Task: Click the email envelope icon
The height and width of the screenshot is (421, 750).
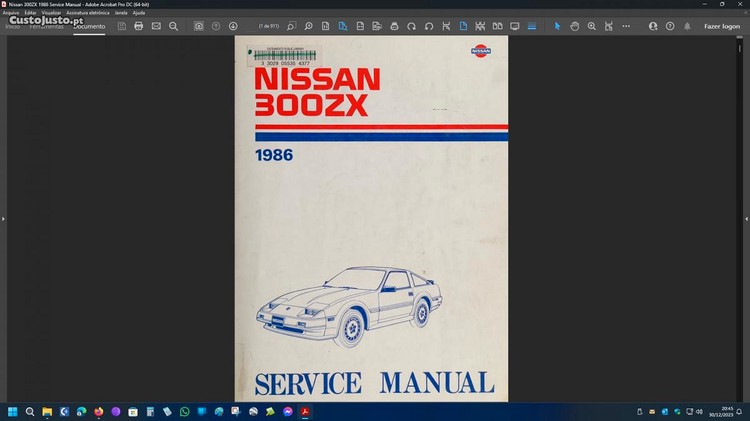Action: (x=156, y=26)
